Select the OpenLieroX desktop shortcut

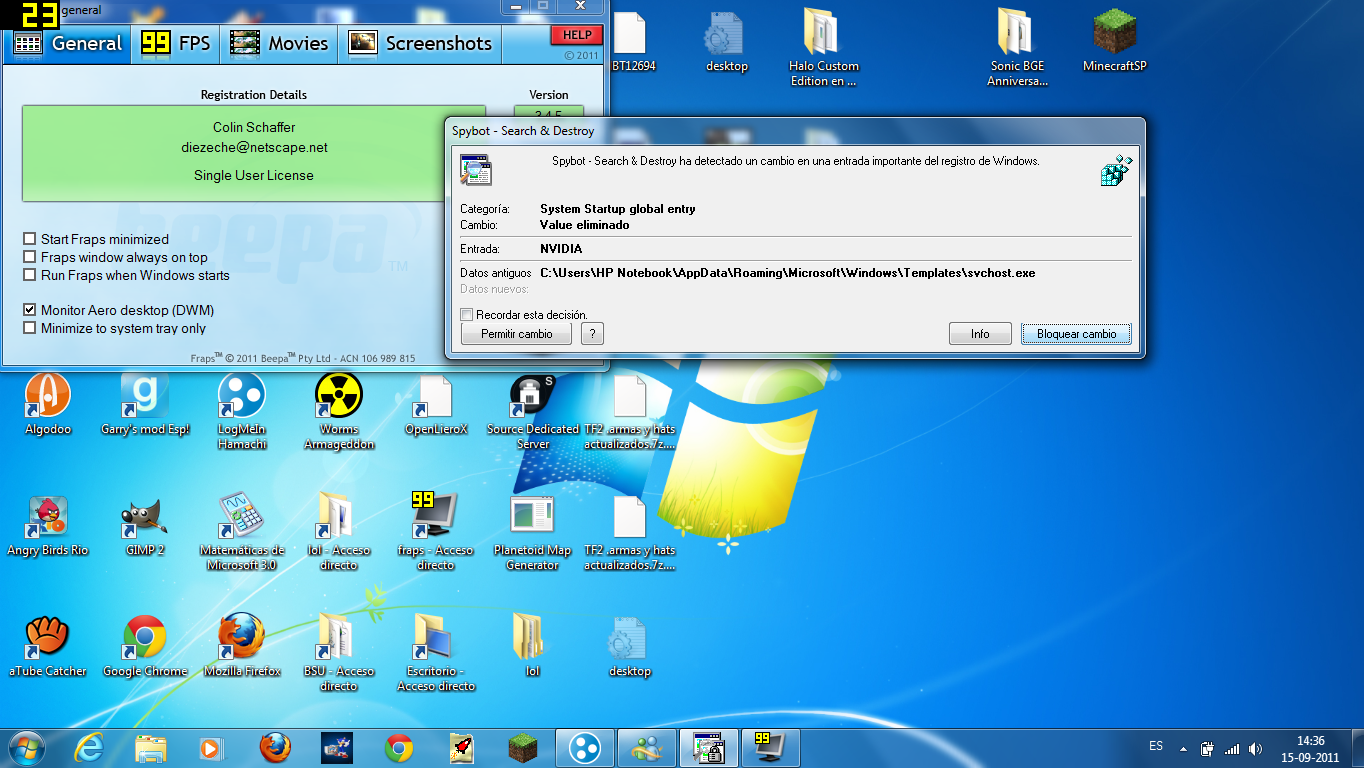[x=436, y=405]
